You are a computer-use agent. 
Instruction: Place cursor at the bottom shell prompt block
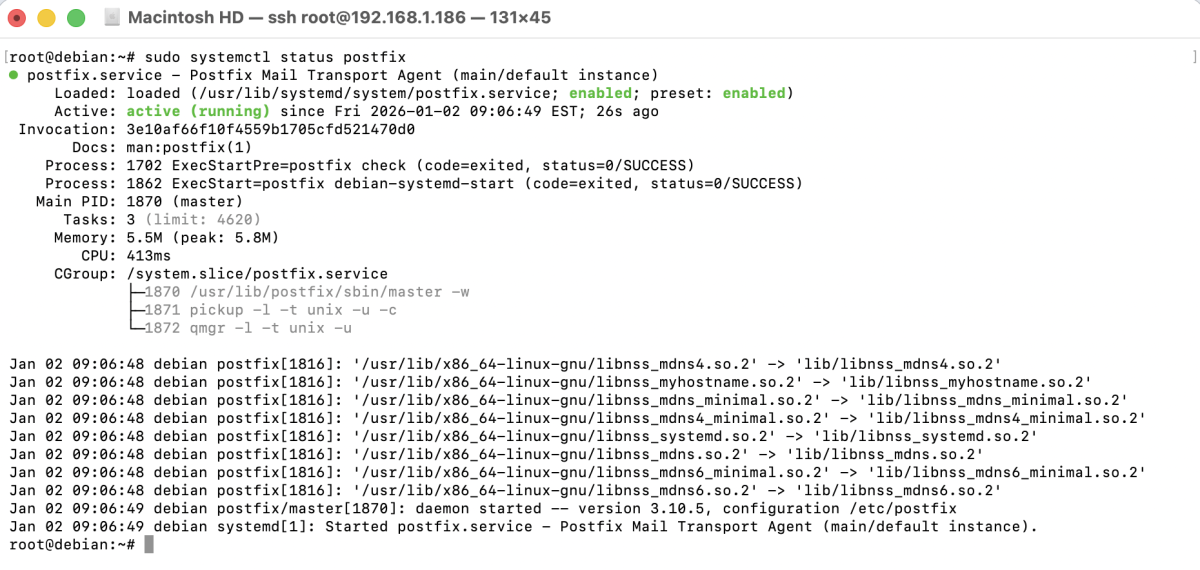(x=149, y=544)
